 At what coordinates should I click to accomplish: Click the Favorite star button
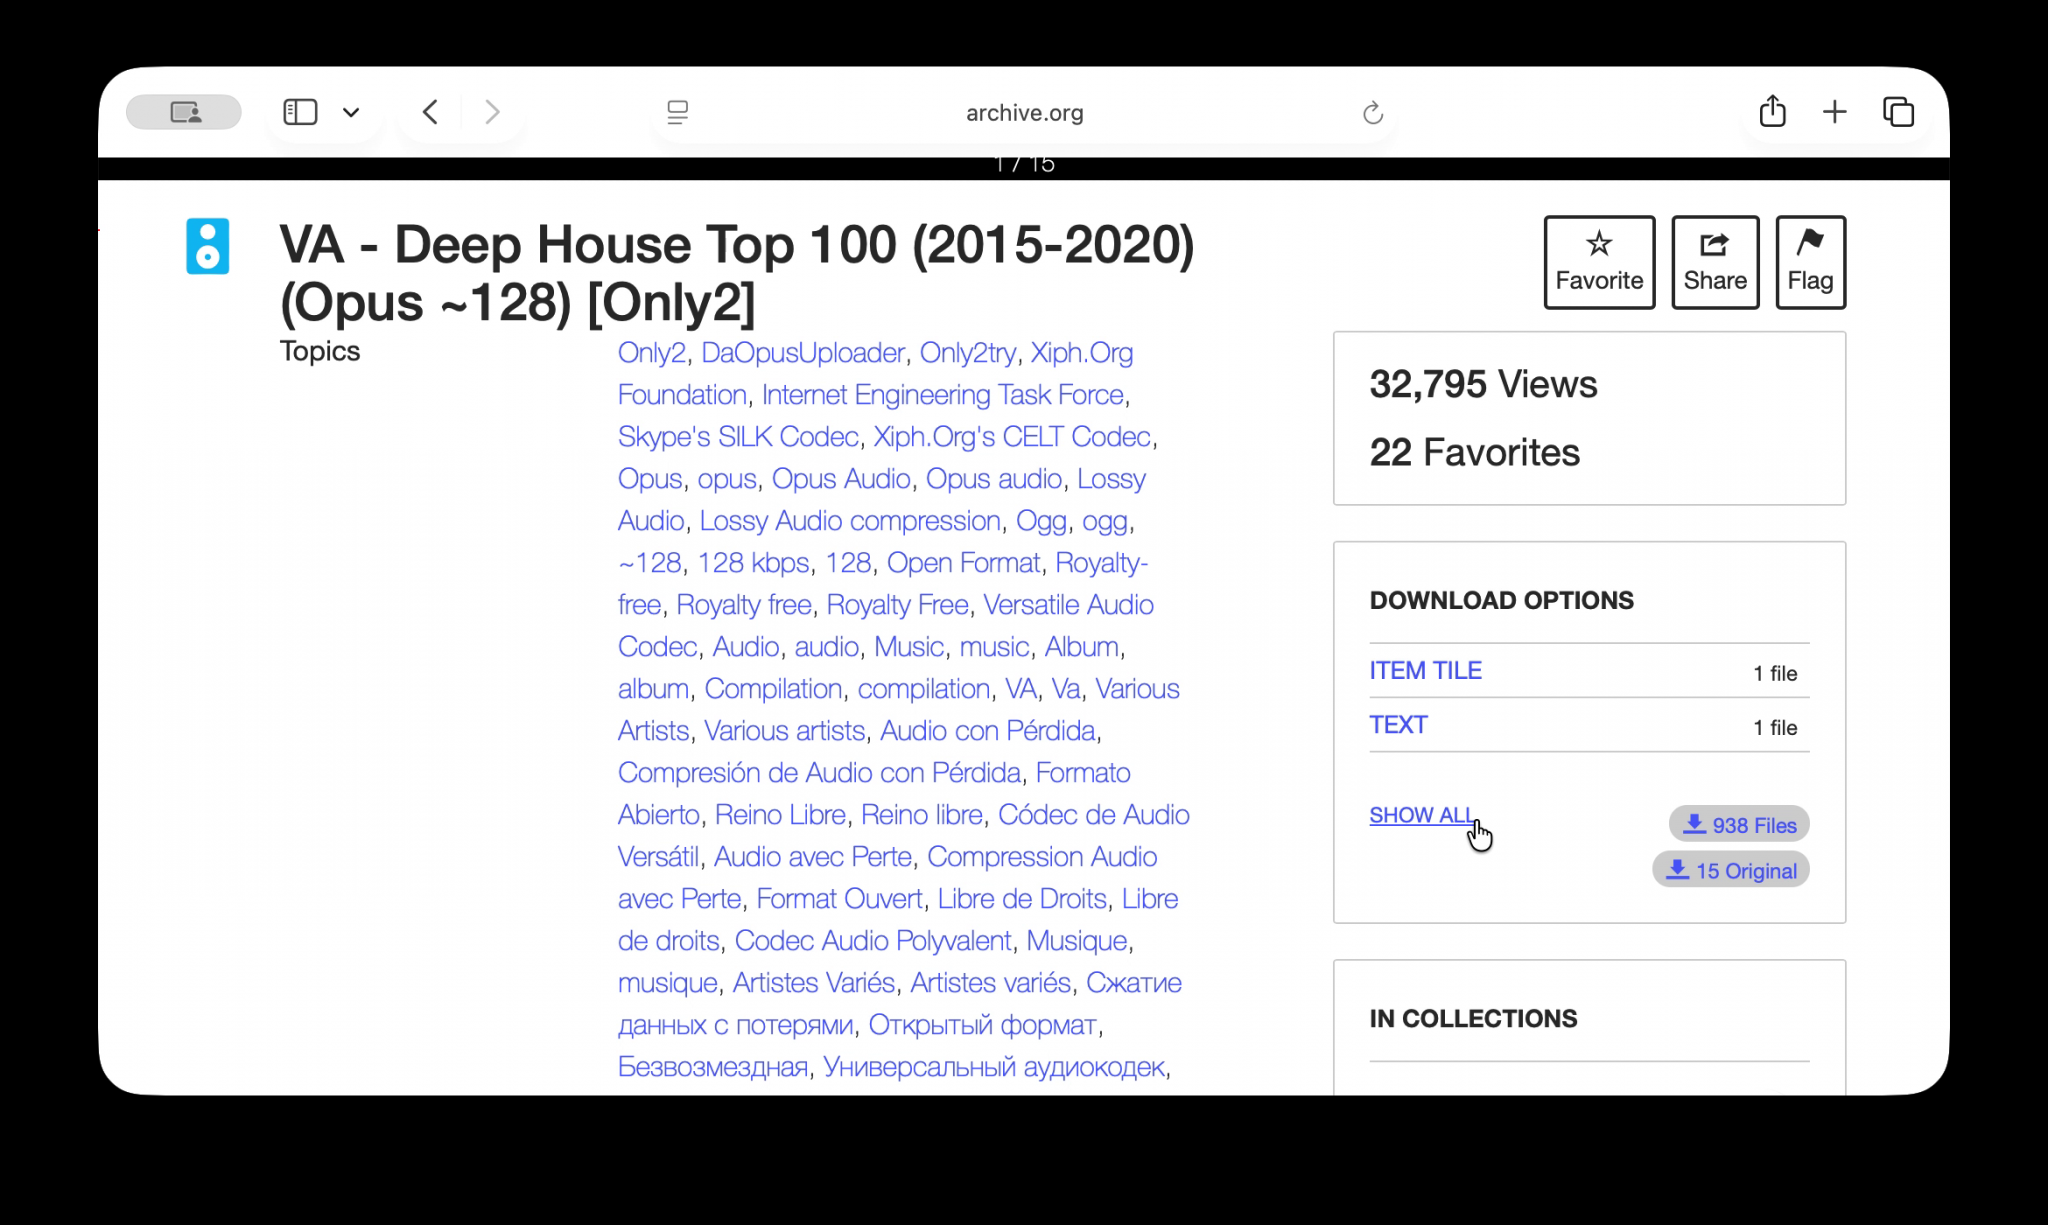point(1598,262)
